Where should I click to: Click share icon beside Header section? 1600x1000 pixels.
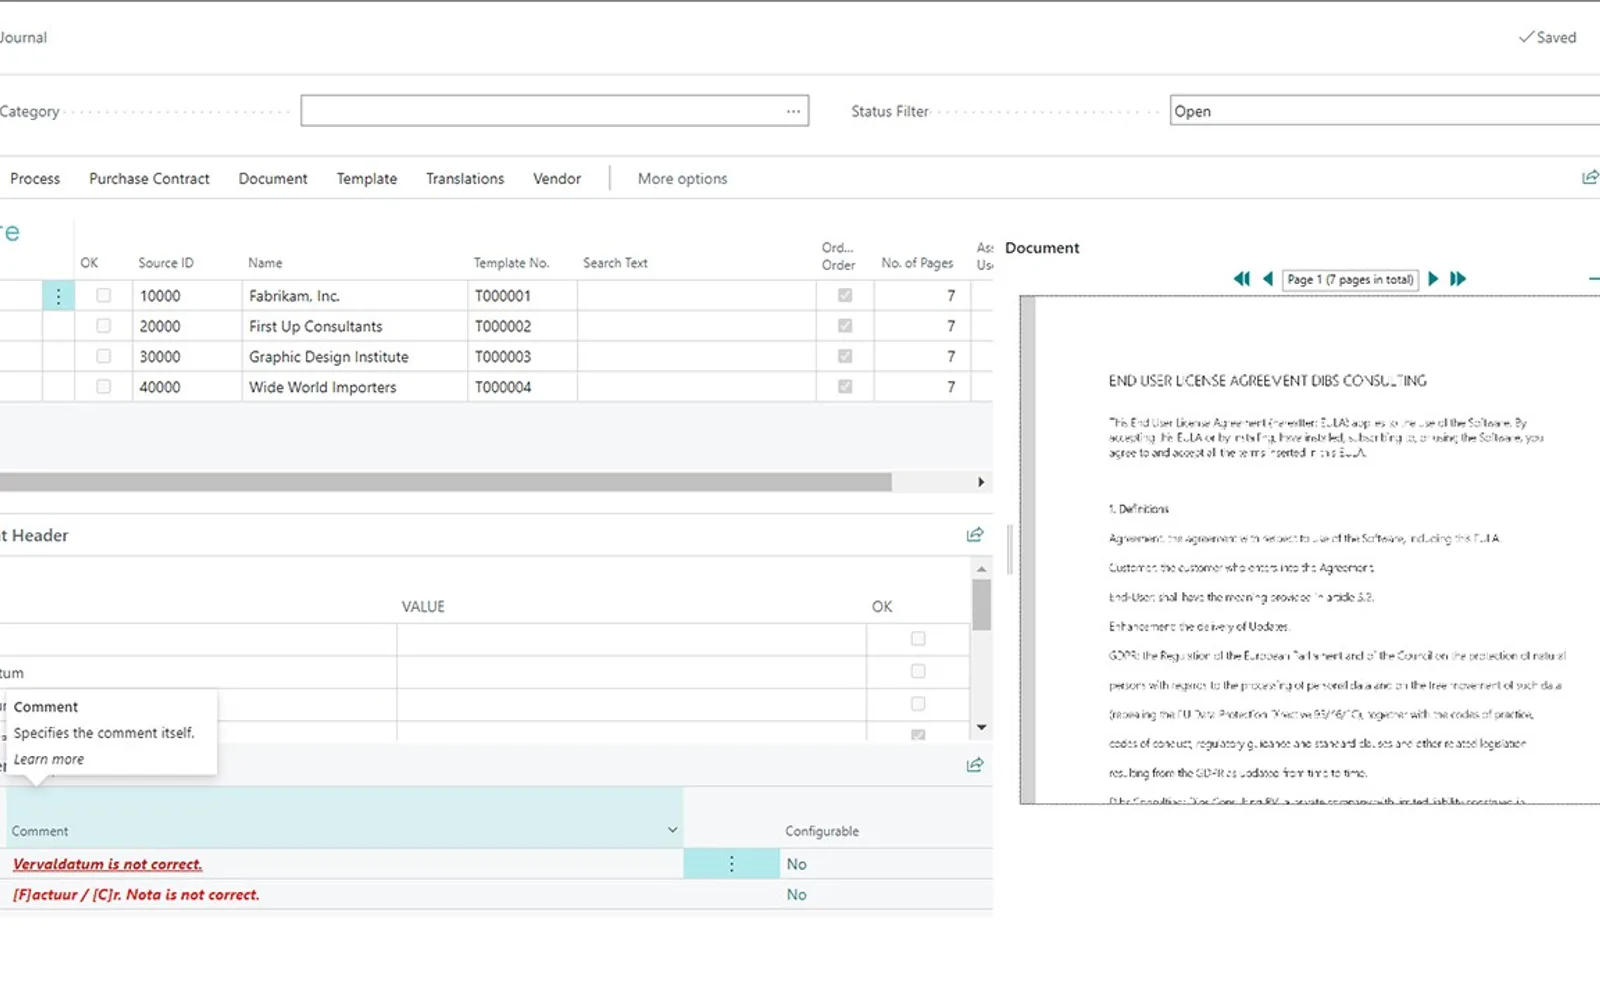click(975, 535)
